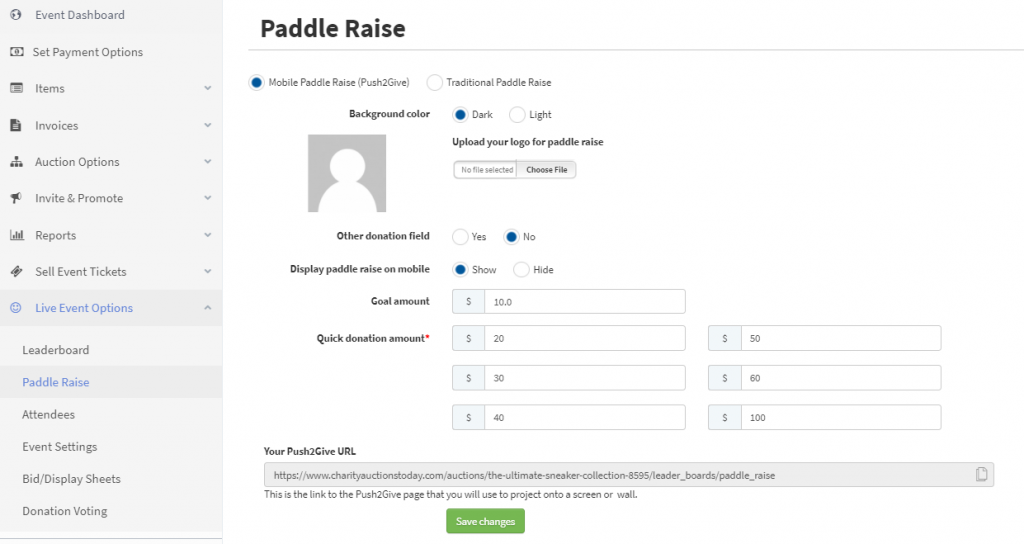Image resolution: width=1024 pixels, height=544 pixels.
Task: Select Hide for display paddle raise on mobile
Action: (x=520, y=269)
